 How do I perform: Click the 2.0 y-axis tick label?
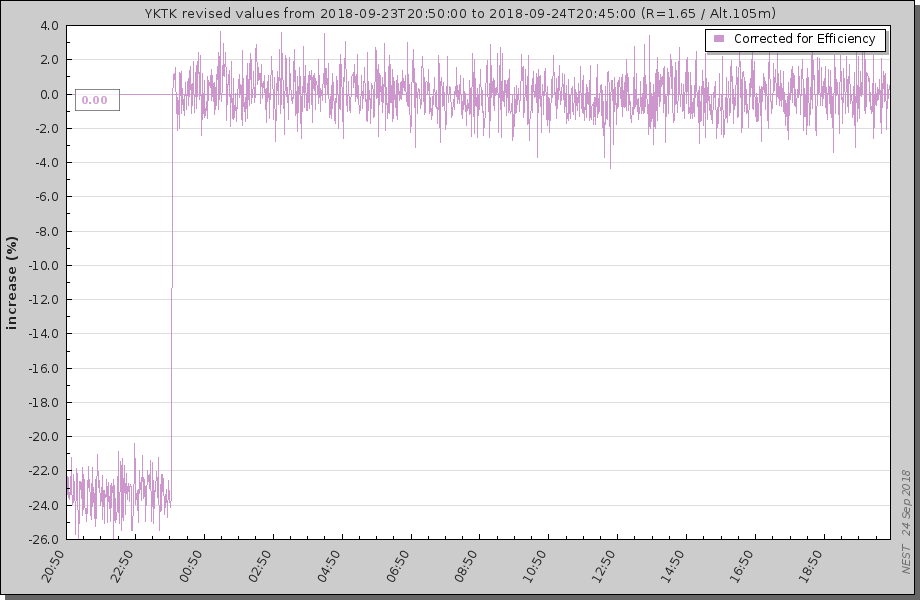click(x=49, y=60)
